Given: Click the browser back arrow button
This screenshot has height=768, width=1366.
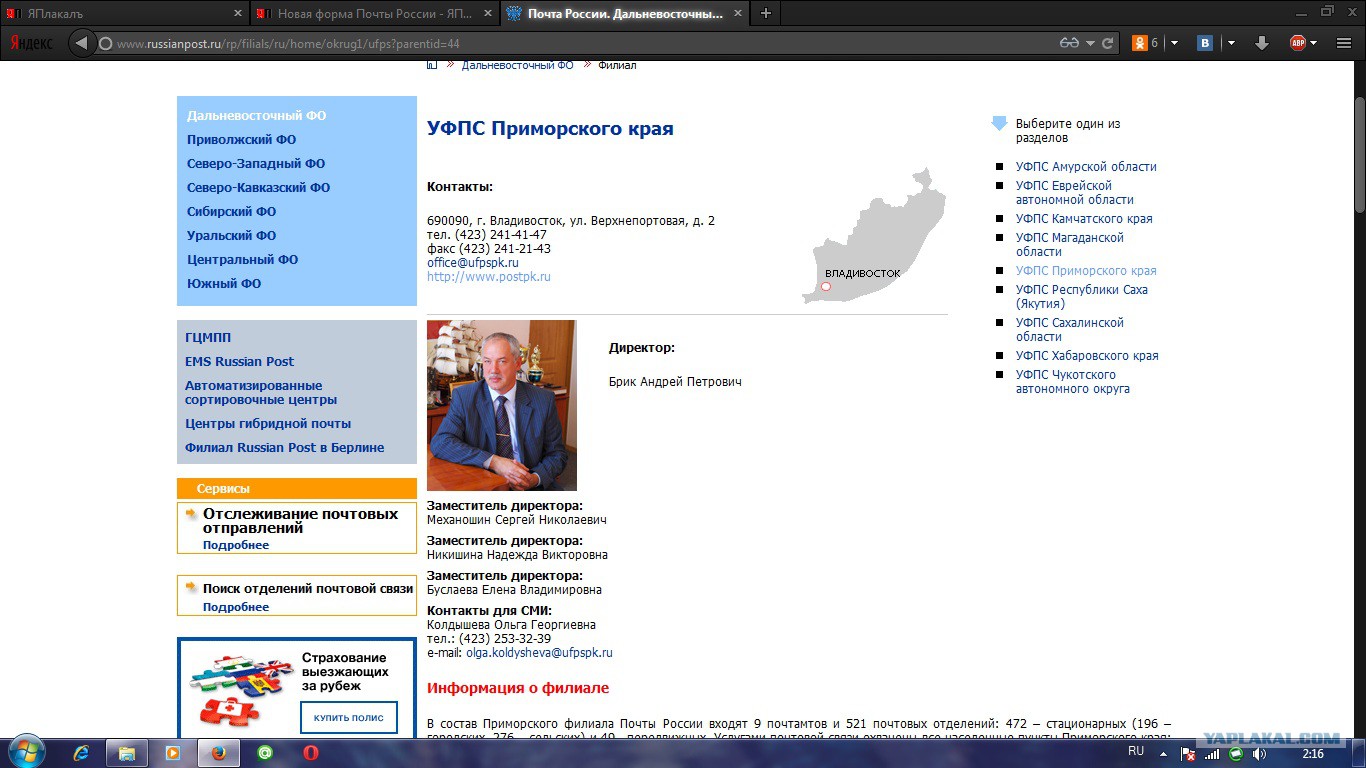Looking at the screenshot, I should tap(82, 43).
